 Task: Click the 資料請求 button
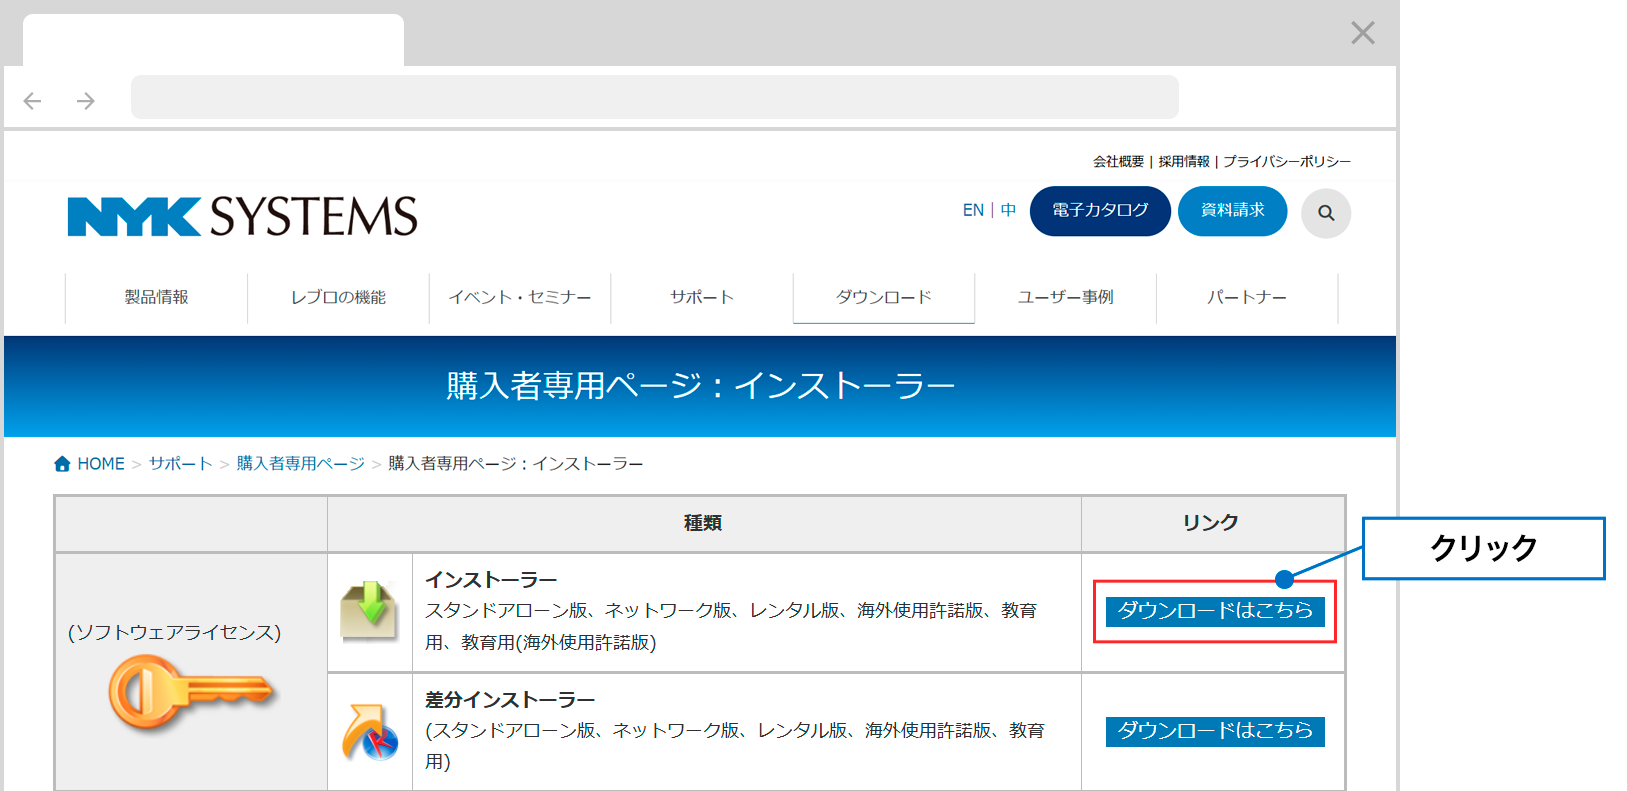[1232, 211]
